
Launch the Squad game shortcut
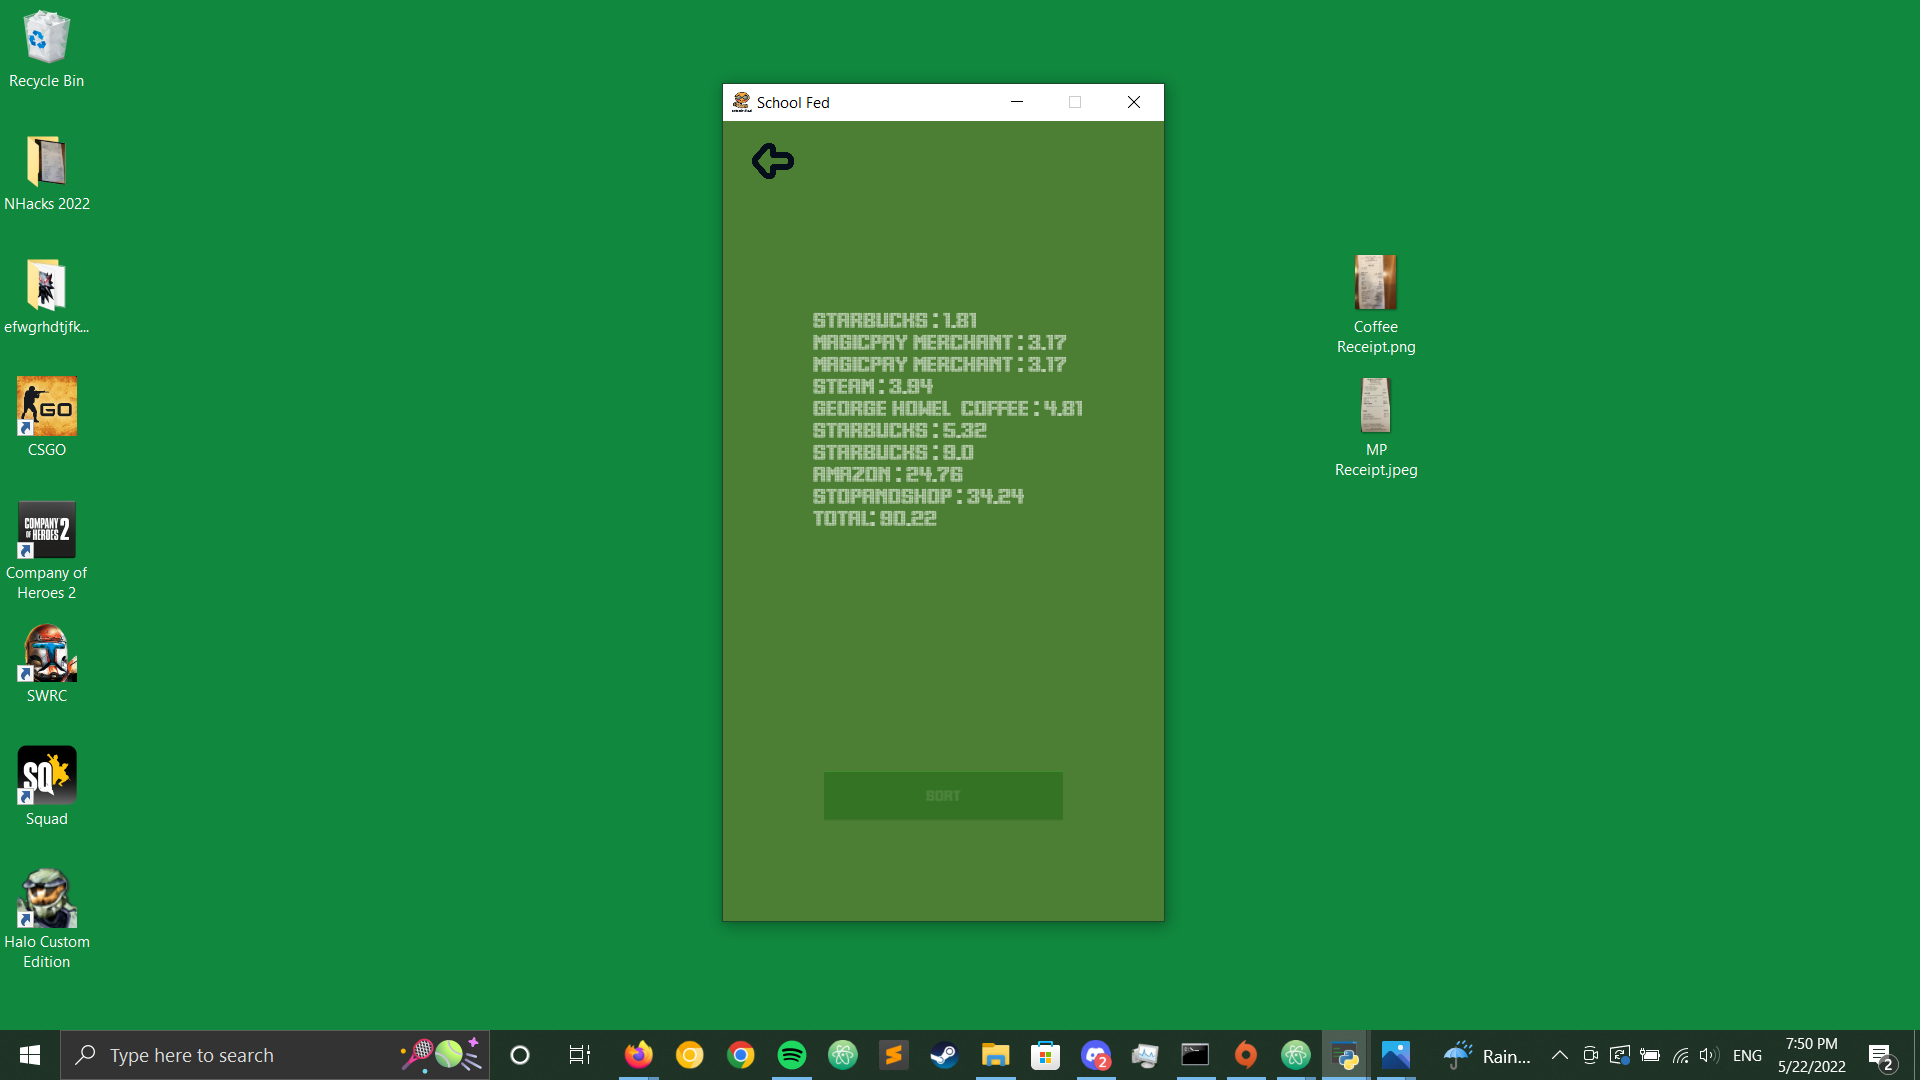coord(46,776)
